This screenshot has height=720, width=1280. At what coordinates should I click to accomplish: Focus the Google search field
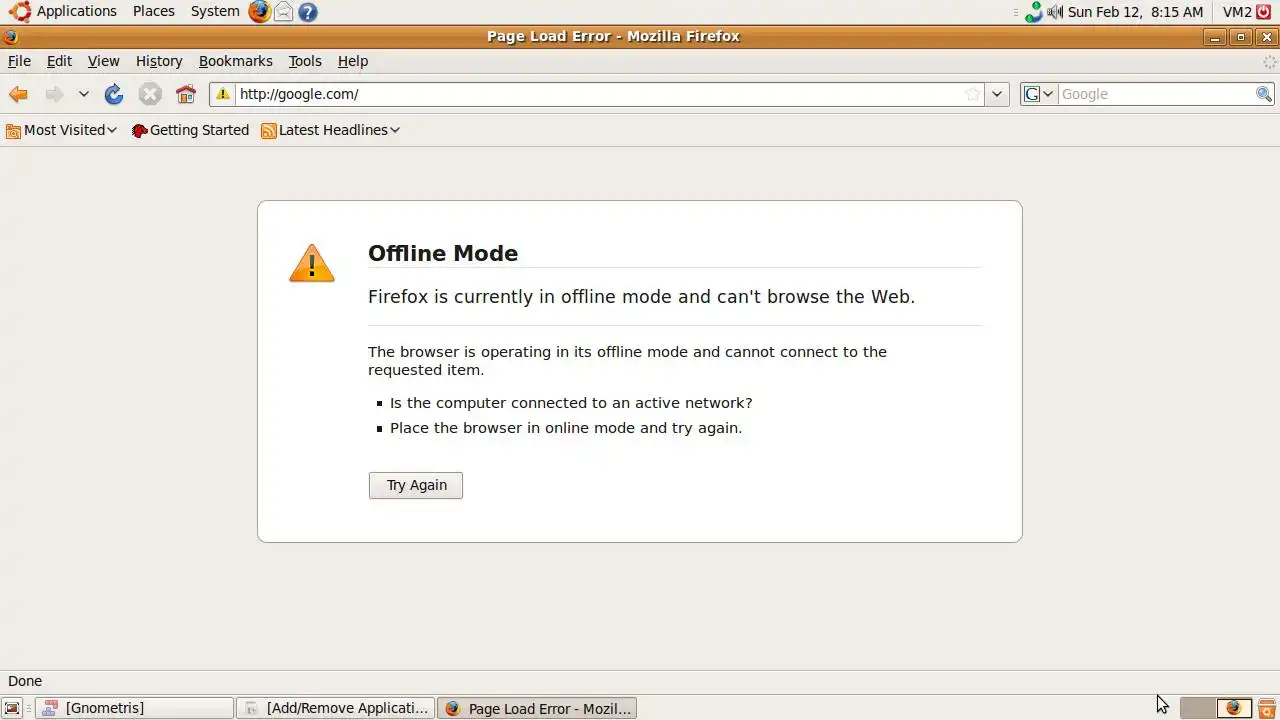(x=1156, y=94)
